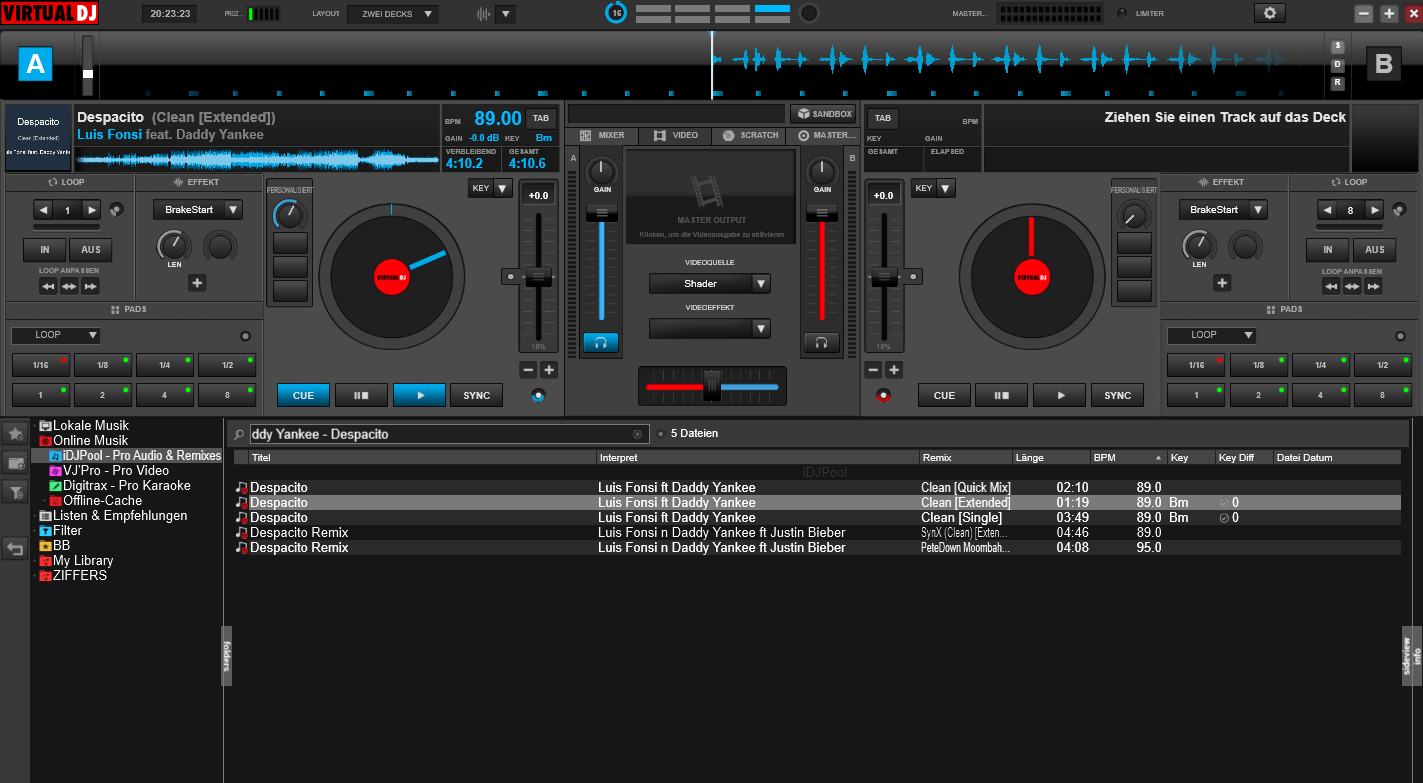This screenshot has width=1423, height=783.
Task: Switch to the SCRATCH tab
Action: [750, 135]
